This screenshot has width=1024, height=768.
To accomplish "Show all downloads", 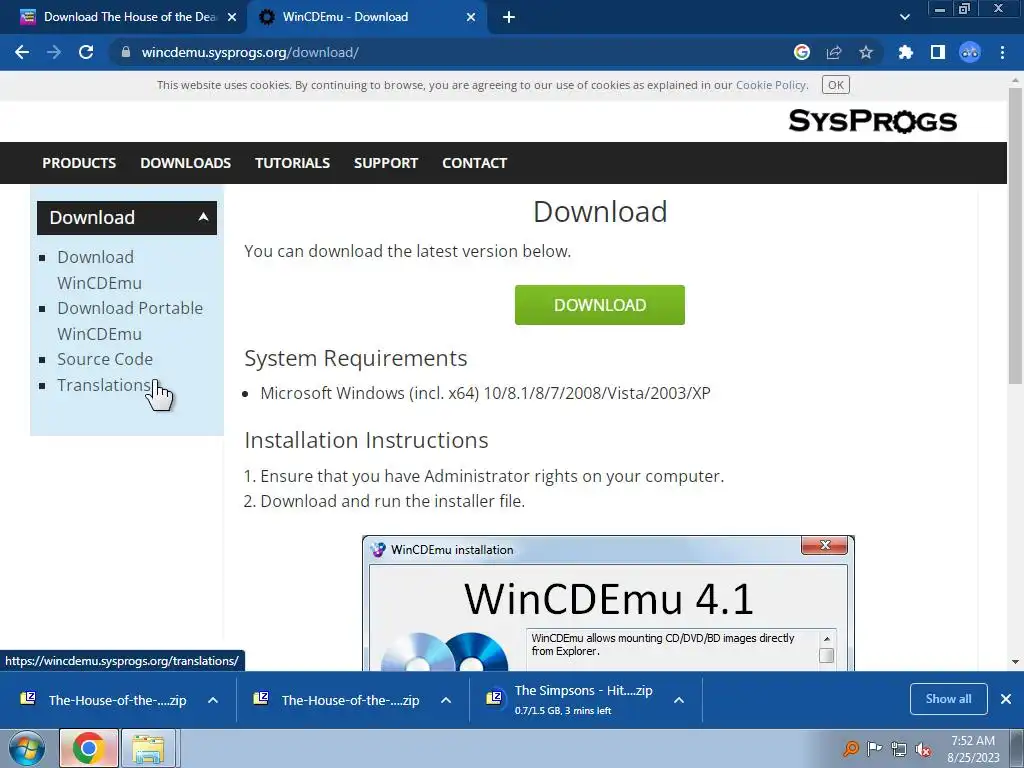I will [948, 699].
